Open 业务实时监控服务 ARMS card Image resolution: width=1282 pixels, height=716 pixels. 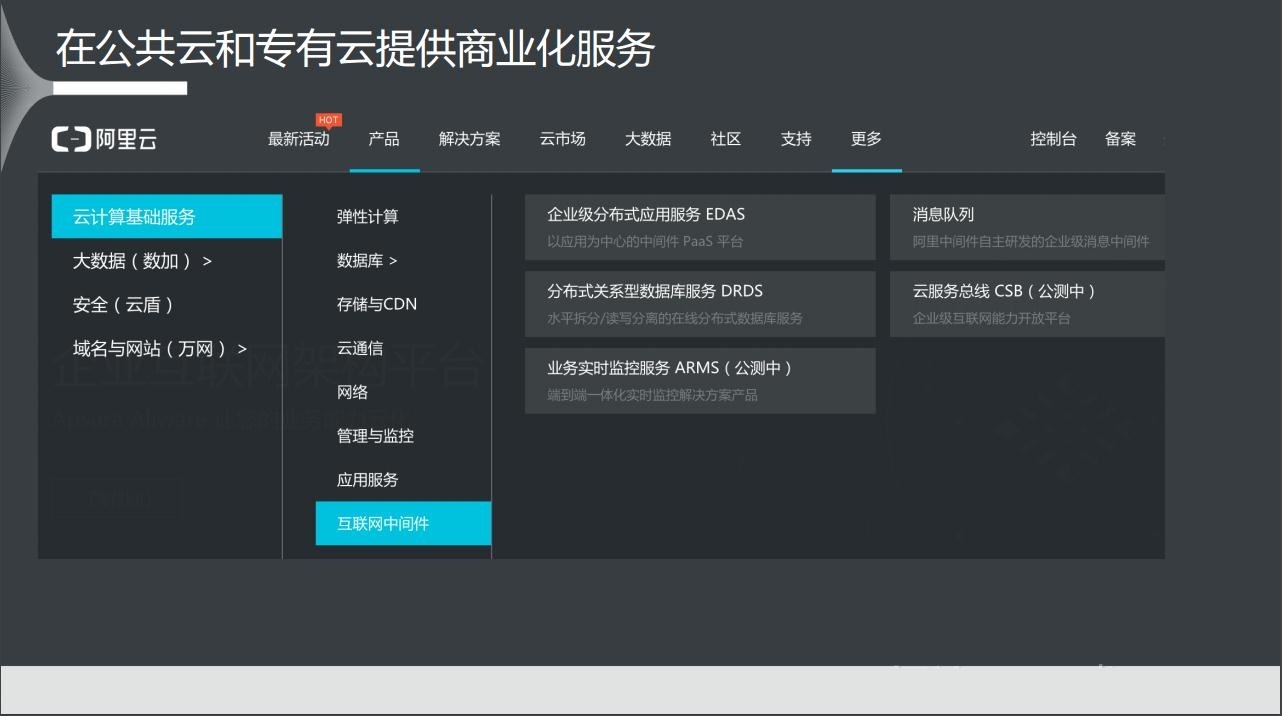tap(700, 381)
